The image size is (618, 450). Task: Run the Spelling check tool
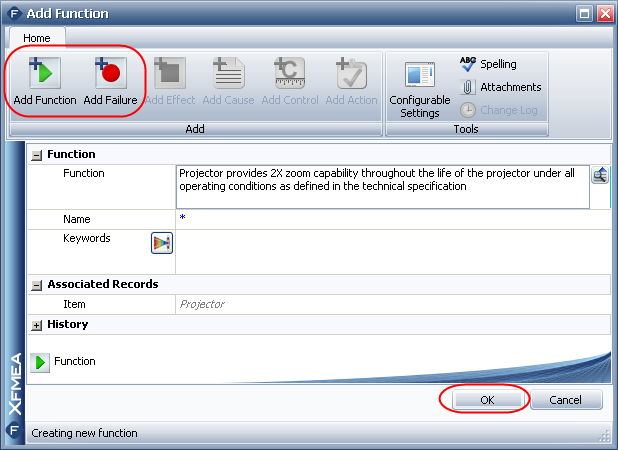[x=488, y=64]
